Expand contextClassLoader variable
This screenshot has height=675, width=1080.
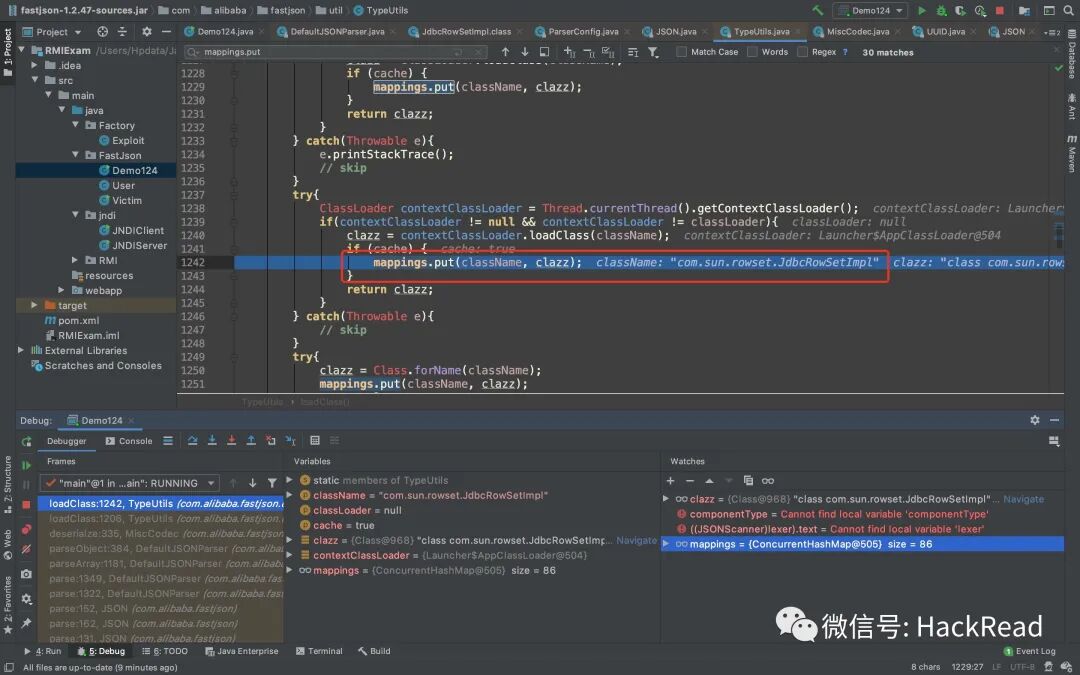(290, 555)
